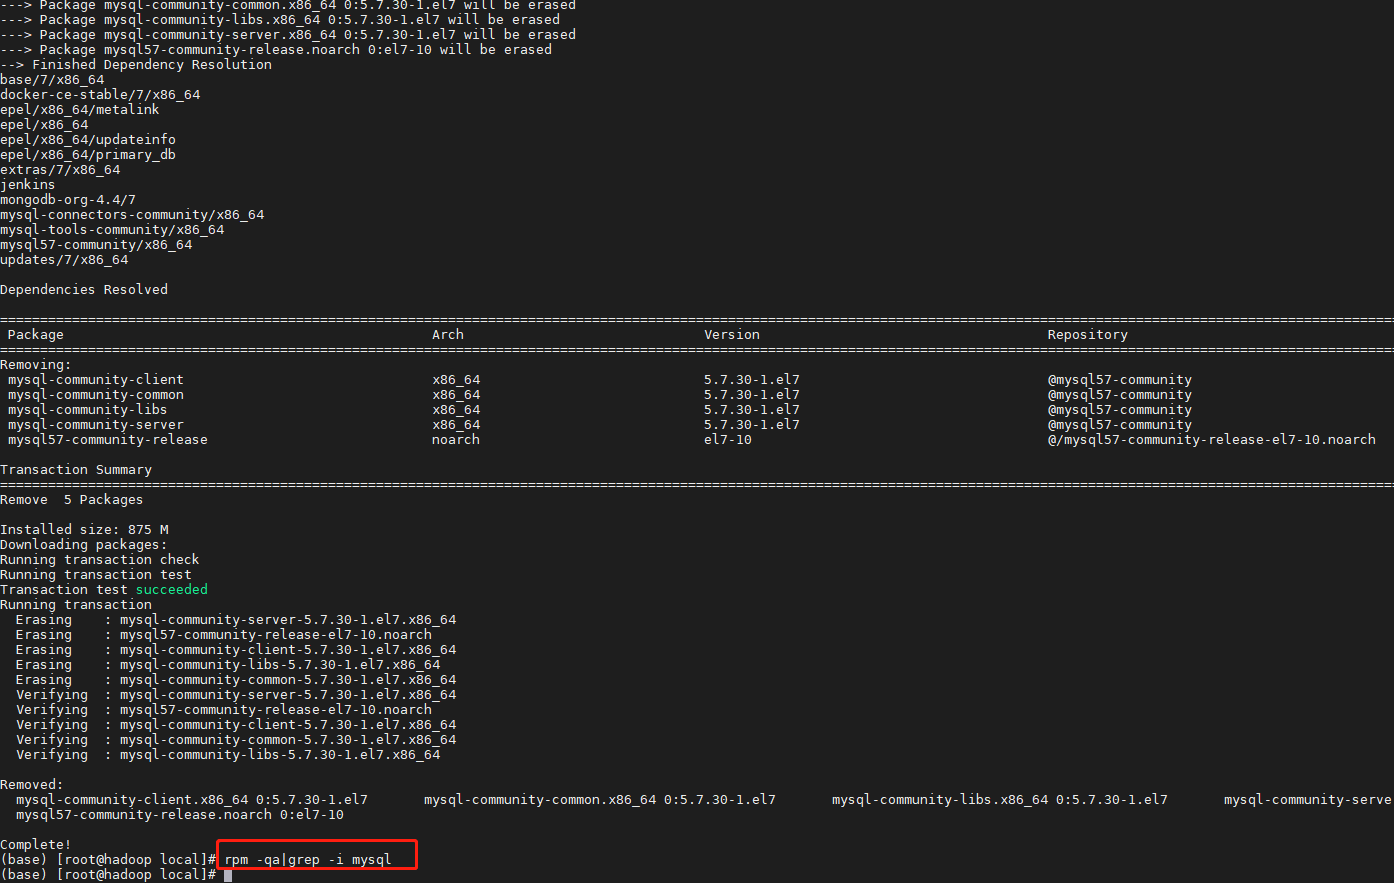The height and width of the screenshot is (883, 1394).
Task: Click mysql-community-libs.x86_64 under Removed
Action: [x=1000, y=799]
